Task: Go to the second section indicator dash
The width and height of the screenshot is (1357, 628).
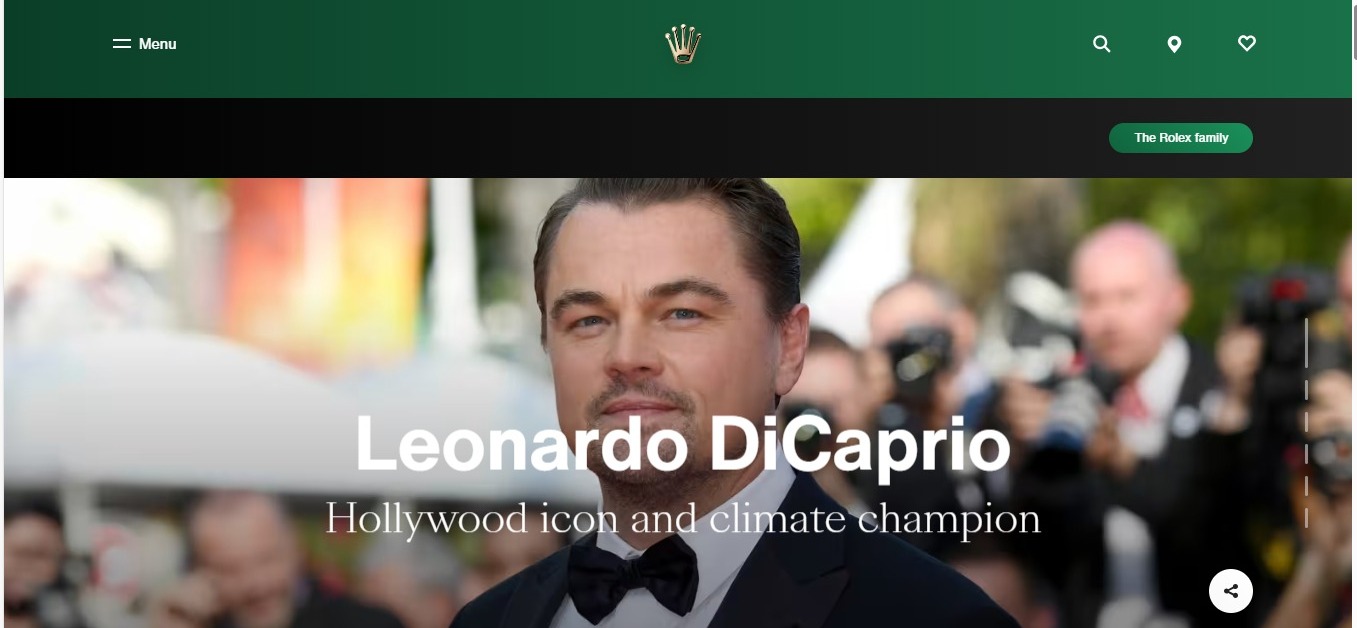Action: coord(1306,390)
